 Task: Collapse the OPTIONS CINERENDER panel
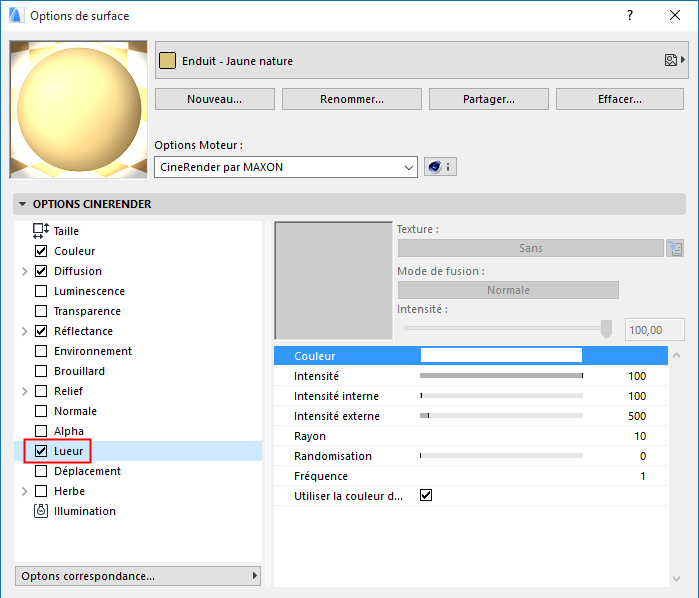(x=23, y=204)
